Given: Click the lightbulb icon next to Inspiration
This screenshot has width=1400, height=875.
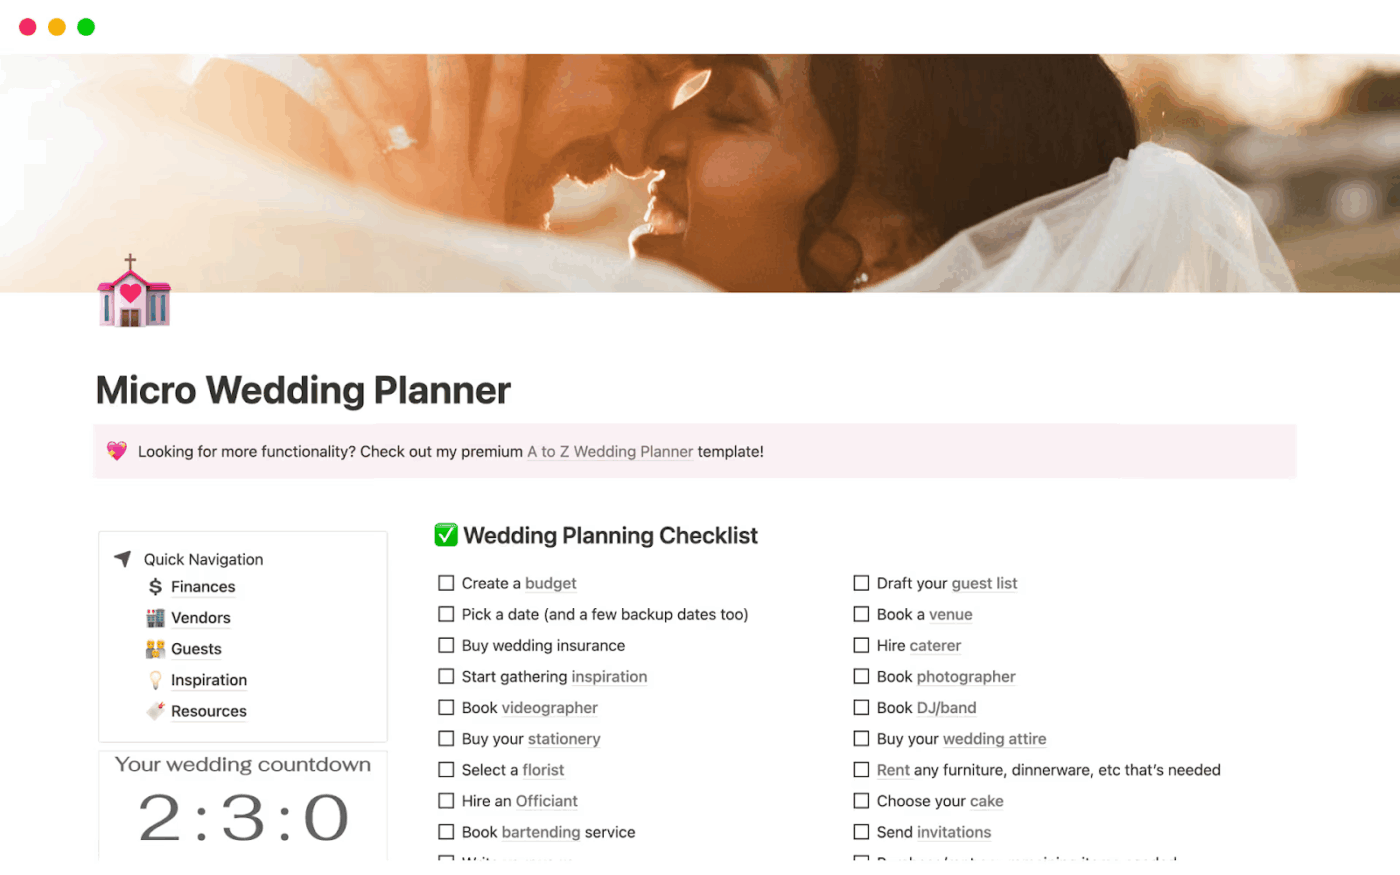Looking at the screenshot, I should coord(157,680).
